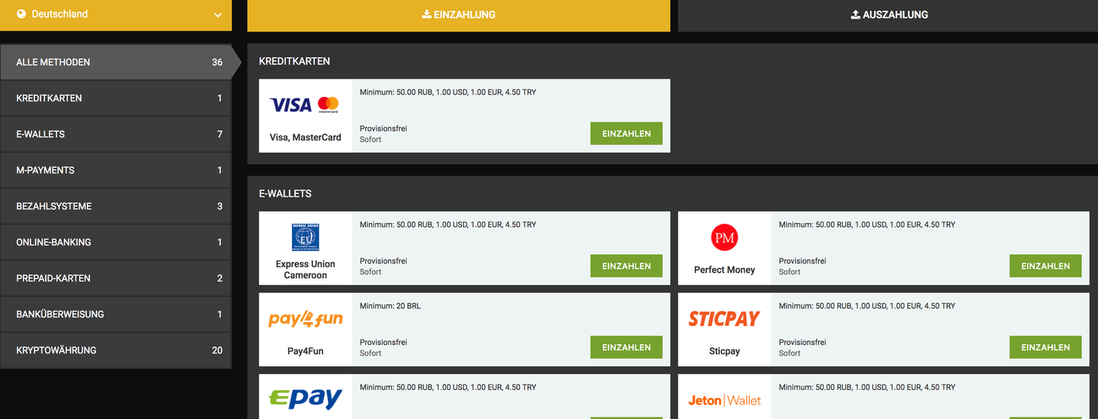The height and width of the screenshot is (419, 1098).
Task: Select E-Wallets category in sidebar
Action: (116, 135)
